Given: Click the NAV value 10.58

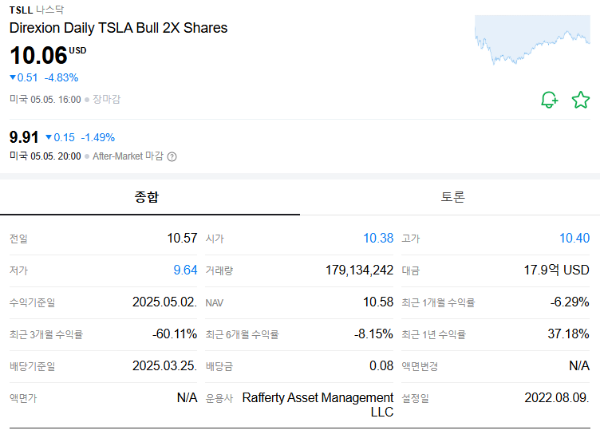Looking at the screenshot, I should (378, 302).
